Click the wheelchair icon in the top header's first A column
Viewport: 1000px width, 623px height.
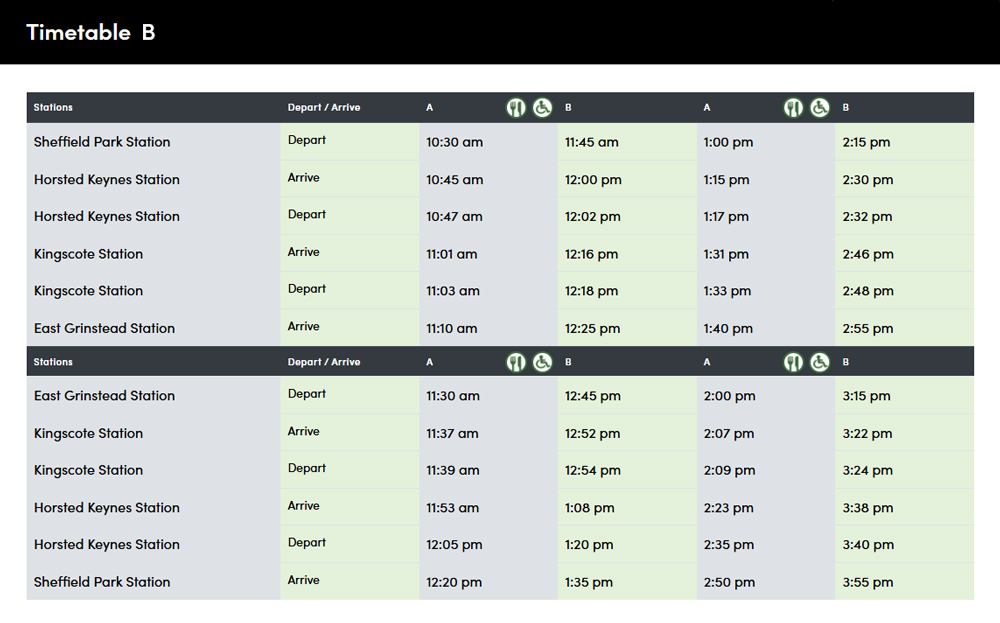(x=542, y=108)
